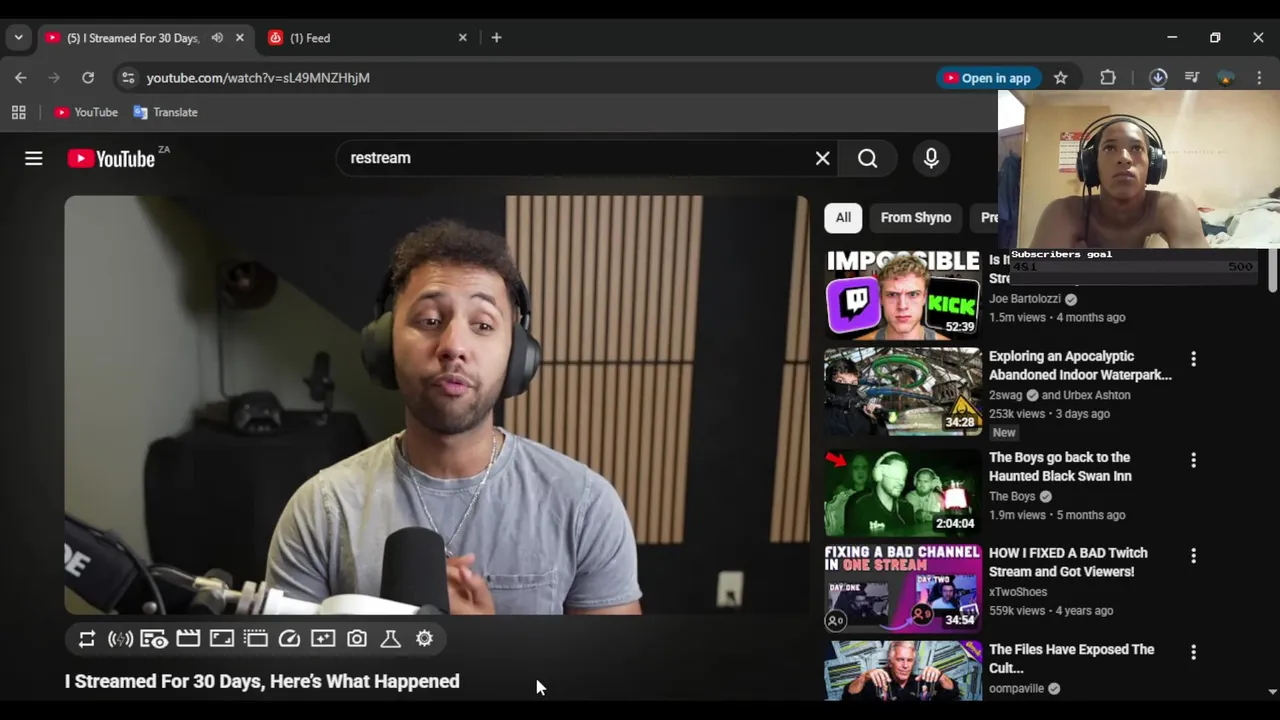The width and height of the screenshot is (1280, 720).
Task: Open the browser downloads icon
Action: [x=1158, y=78]
